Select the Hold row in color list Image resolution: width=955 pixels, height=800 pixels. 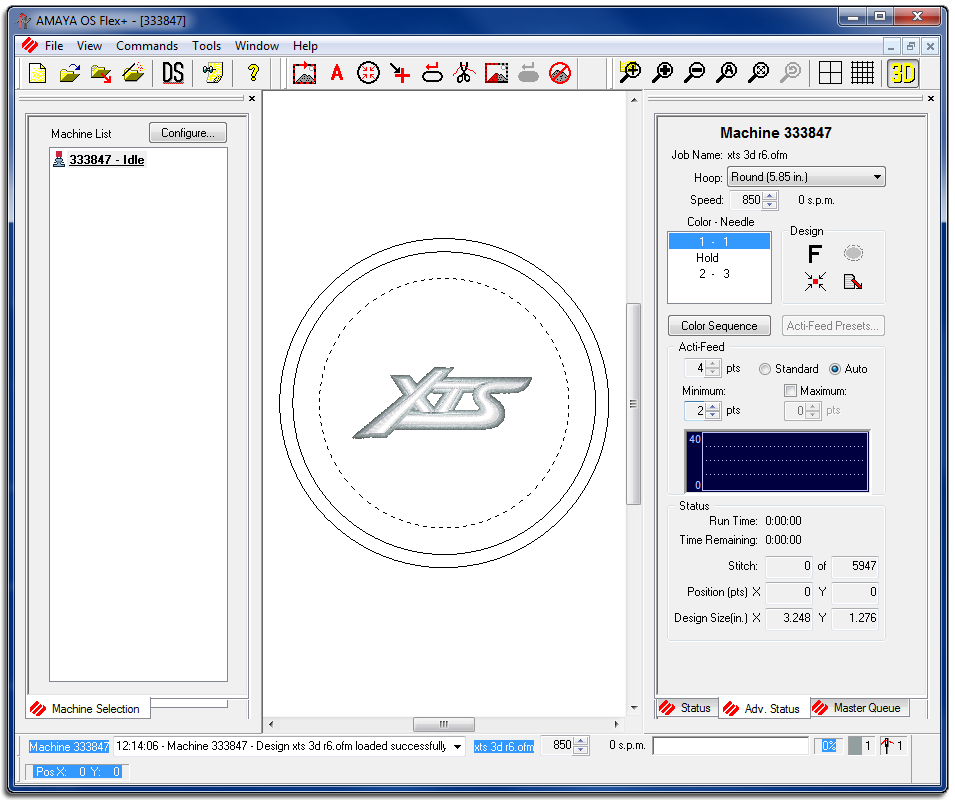(x=719, y=258)
